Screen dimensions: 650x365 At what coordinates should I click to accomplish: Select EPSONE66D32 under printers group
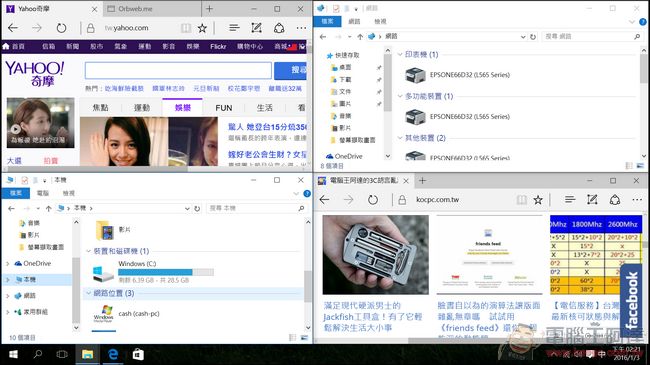pyautogui.click(x=458, y=75)
